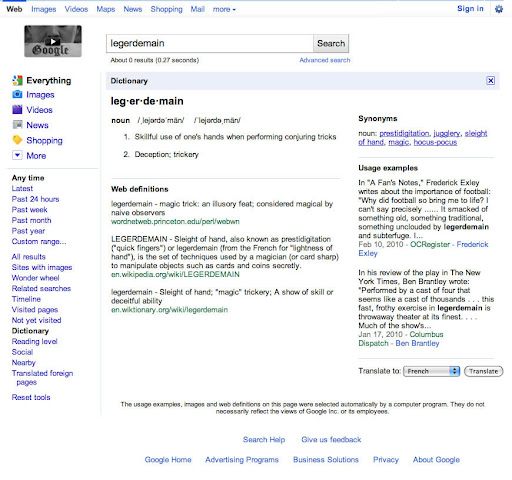Click the Search button
Image resolution: width=512 pixels, height=480 pixels.
pyautogui.click(x=331, y=43)
